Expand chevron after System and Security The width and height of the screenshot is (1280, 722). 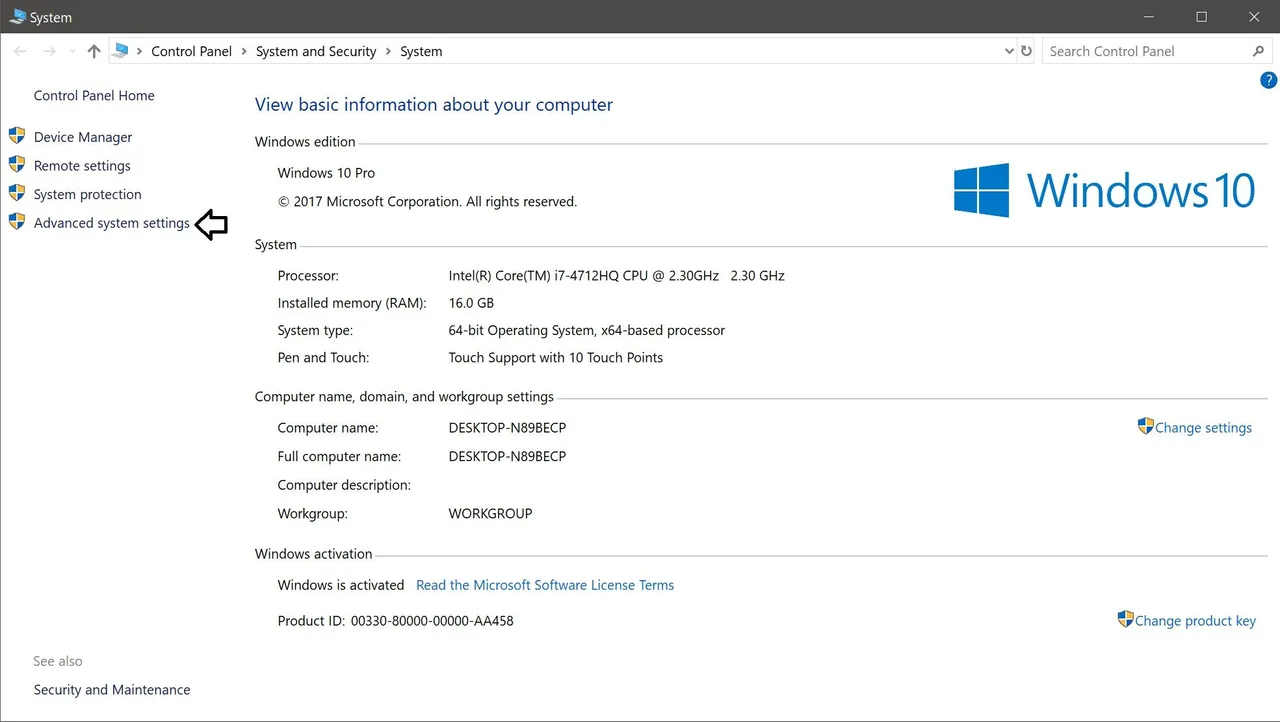(x=388, y=52)
